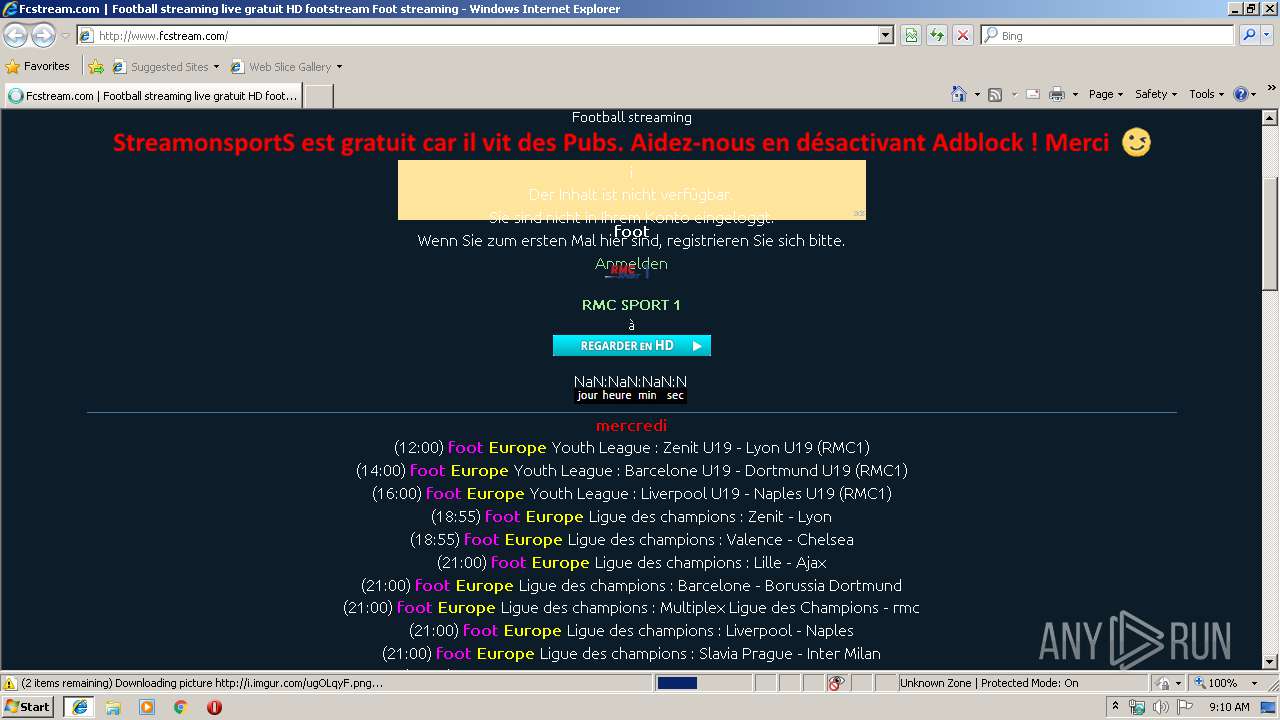1280x720 pixels.
Task: Open the Windows Start menu
Action: click(x=27, y=707)
